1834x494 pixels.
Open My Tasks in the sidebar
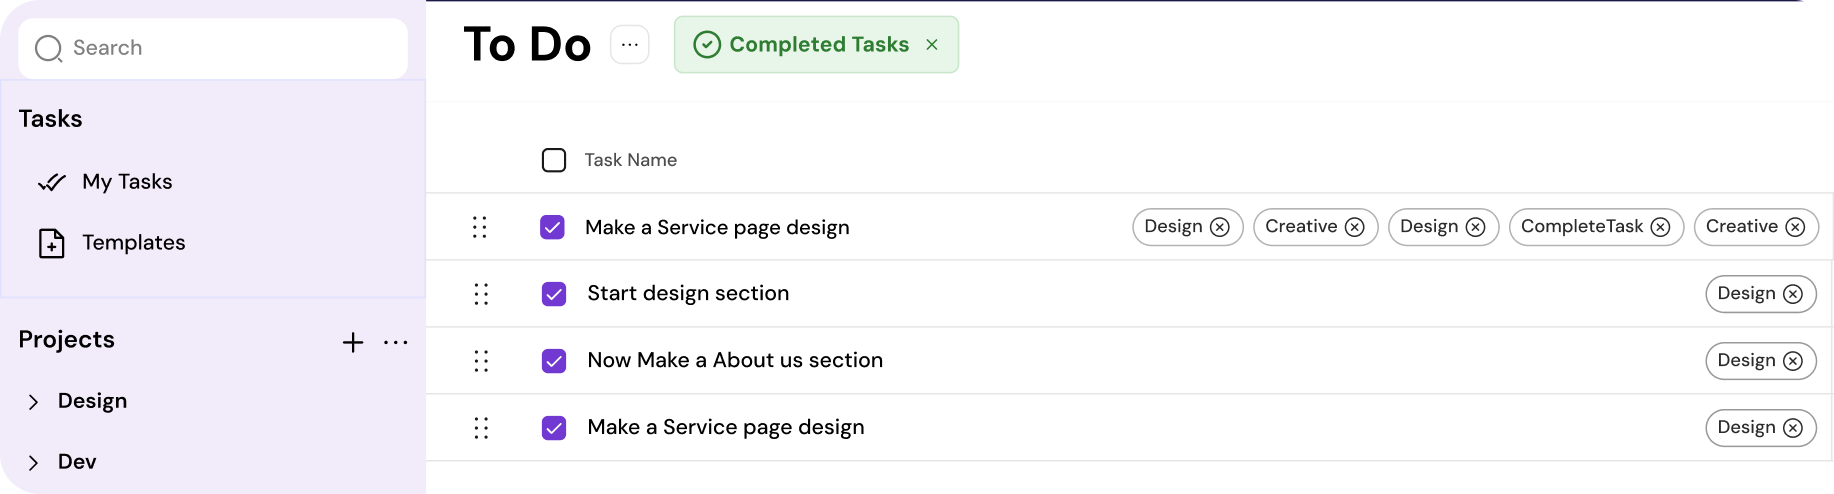tap(127, 182)
